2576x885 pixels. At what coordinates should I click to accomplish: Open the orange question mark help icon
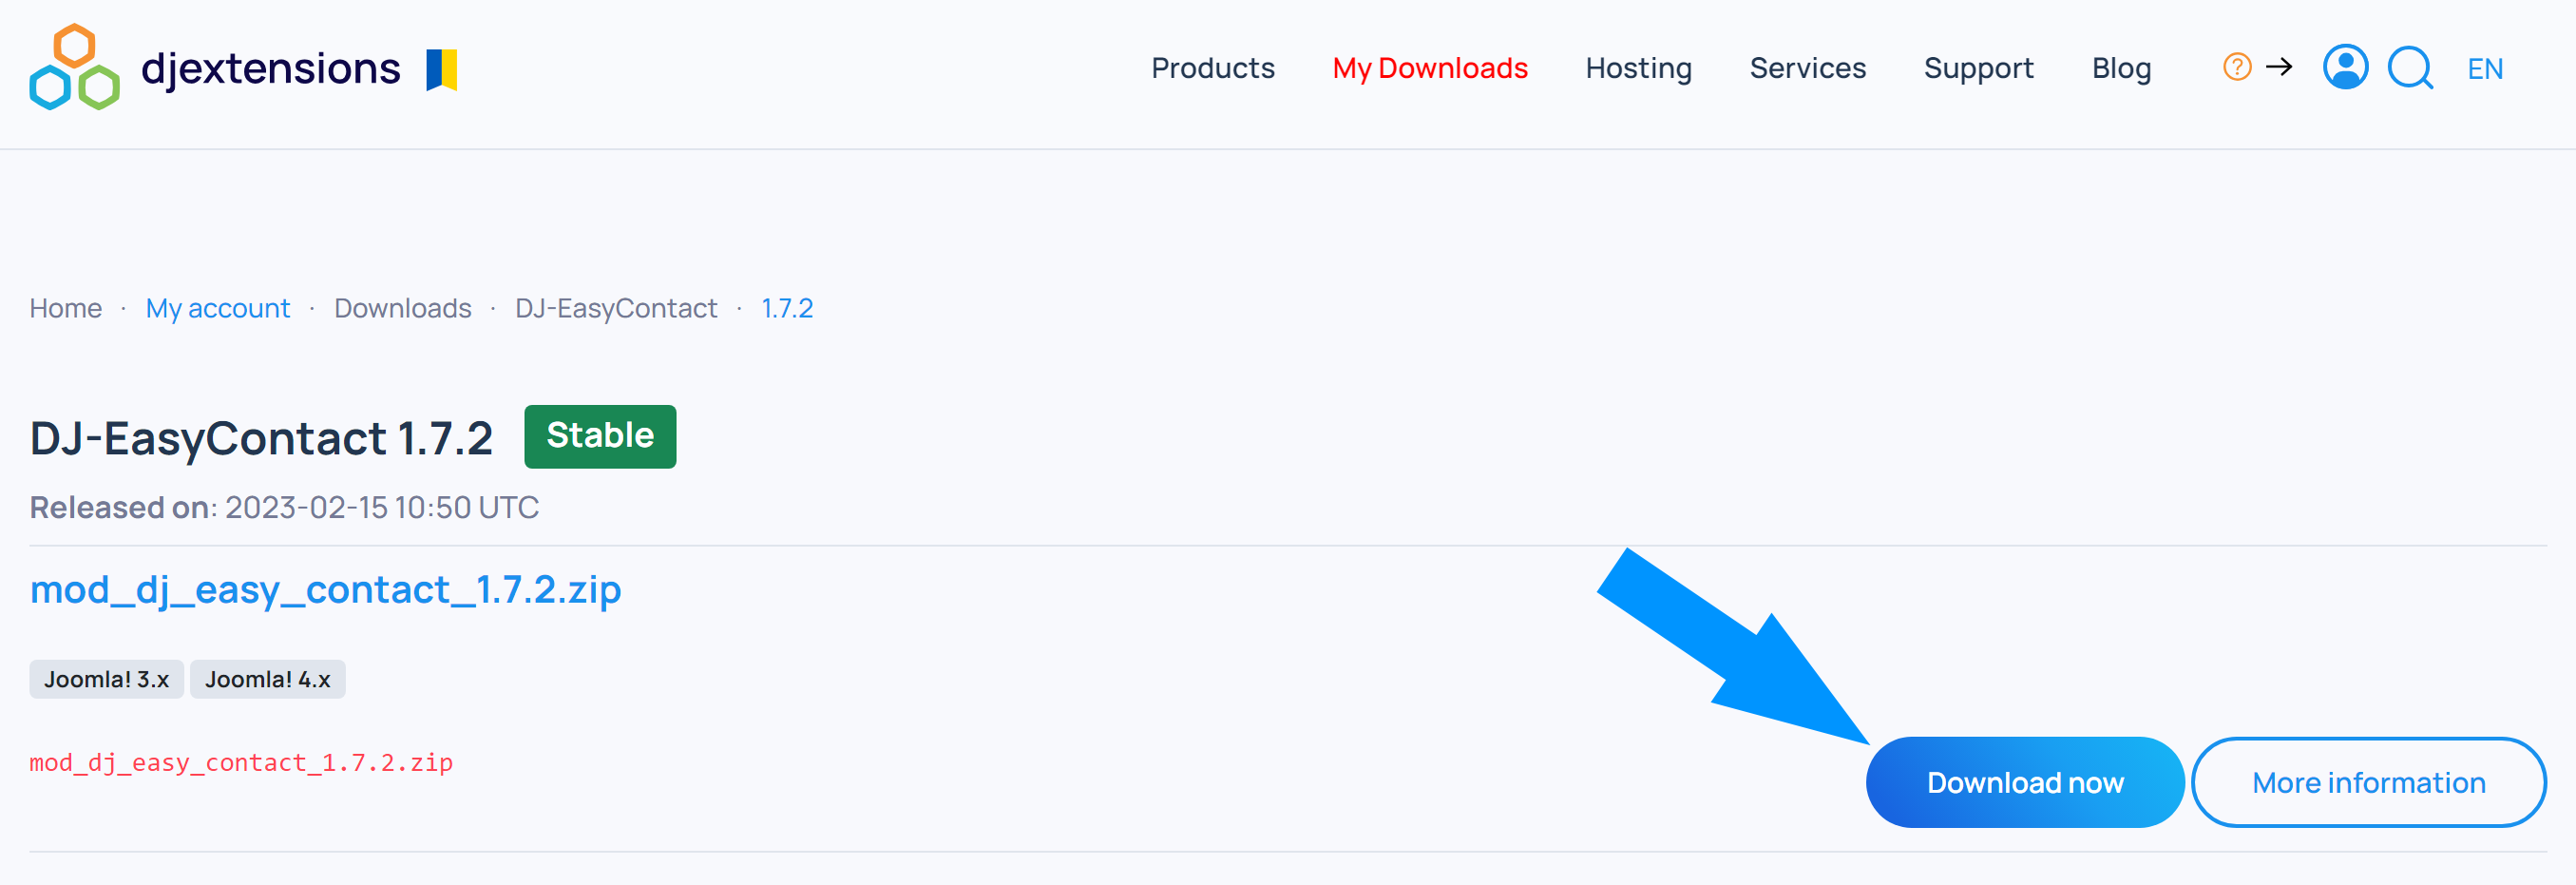tap(2236, 67)
